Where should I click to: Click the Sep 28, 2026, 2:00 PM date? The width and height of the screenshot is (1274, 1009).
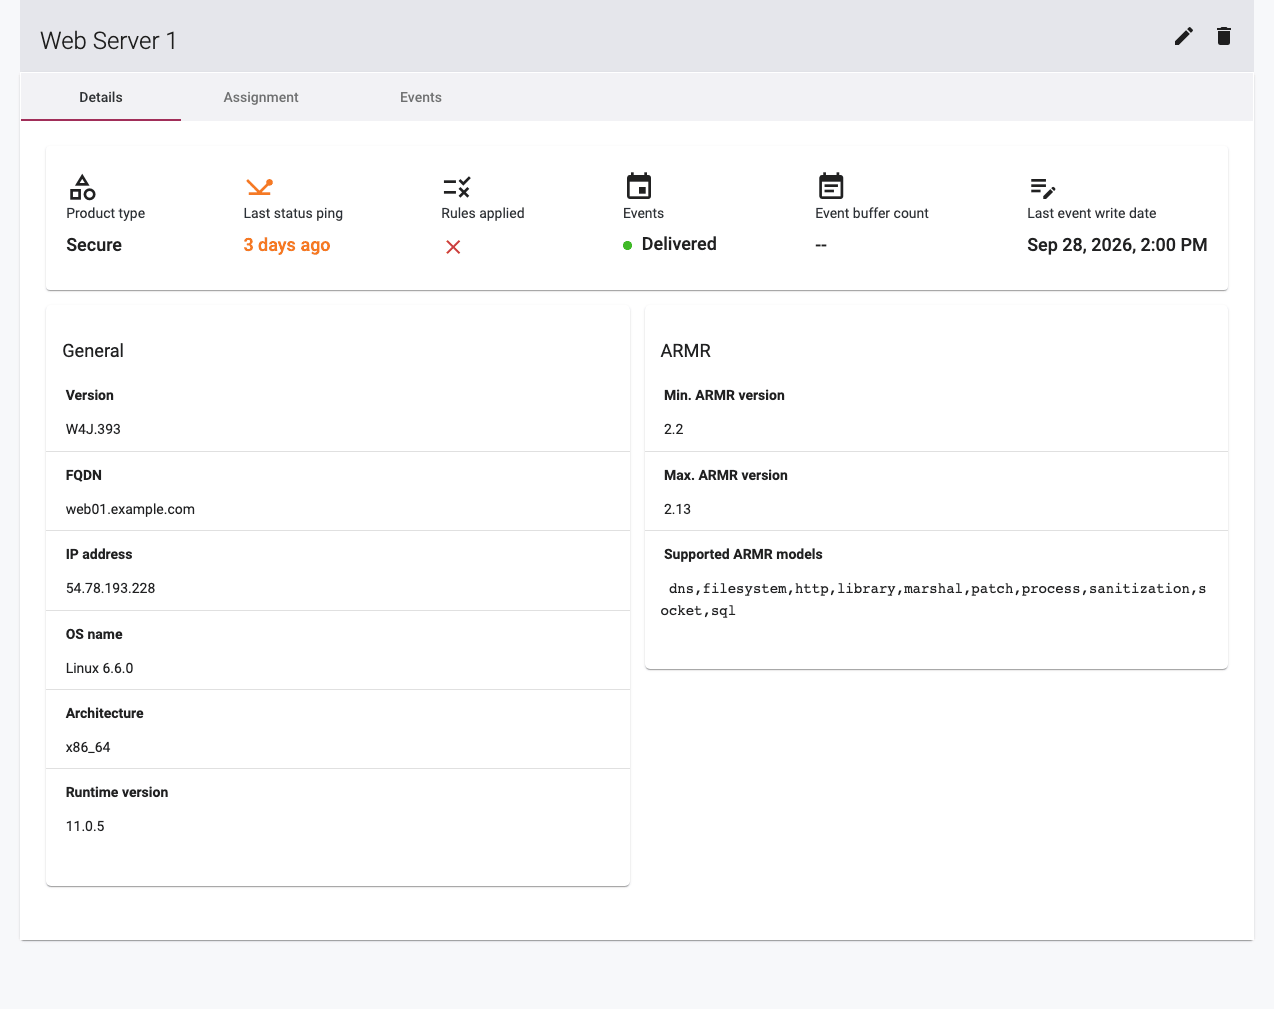pos(1117,245)
